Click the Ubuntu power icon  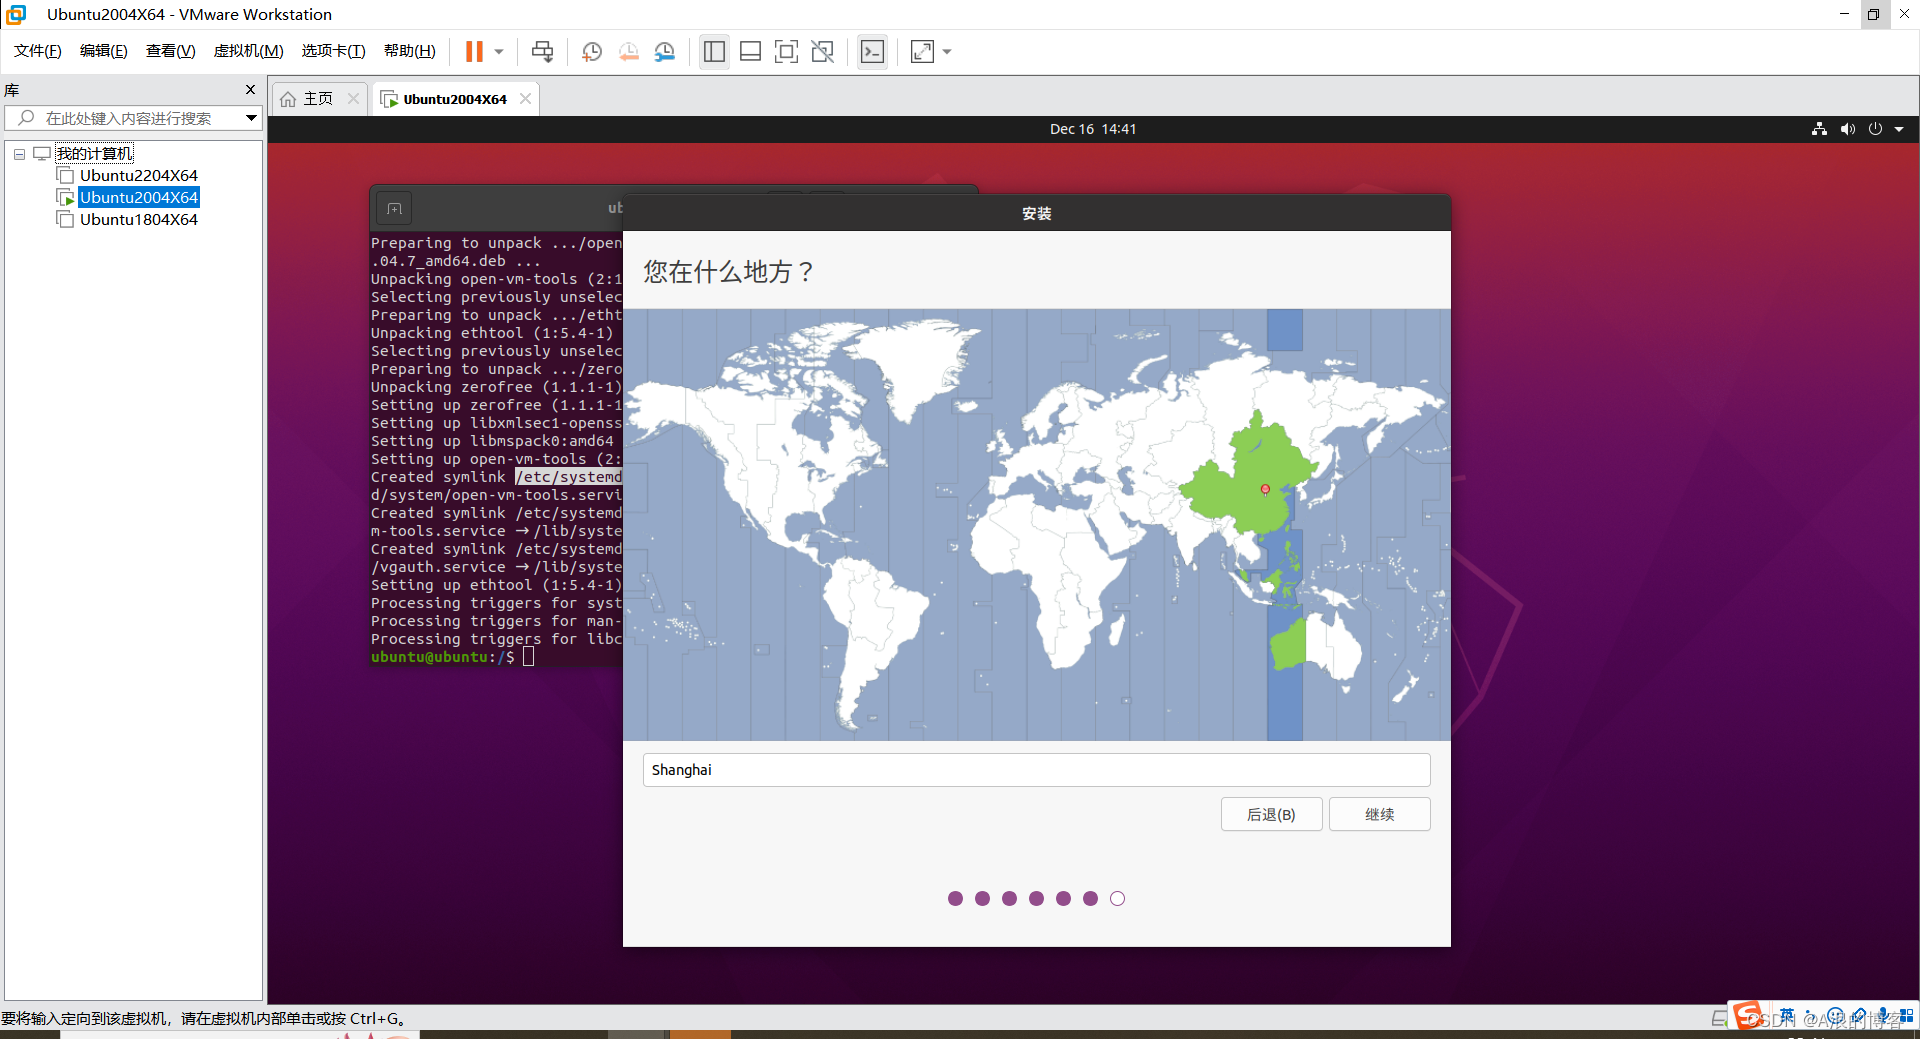pyautogui.click(x=1875, y=129)
